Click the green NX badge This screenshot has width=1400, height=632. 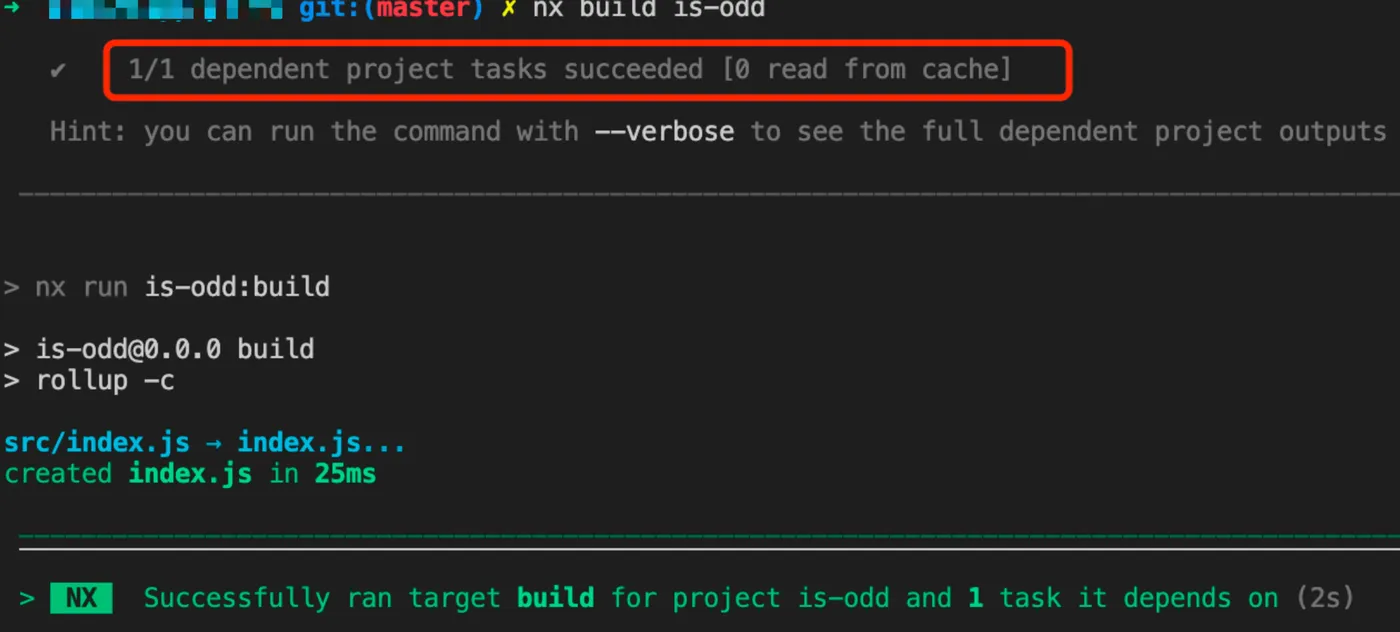tap(81, 598)
